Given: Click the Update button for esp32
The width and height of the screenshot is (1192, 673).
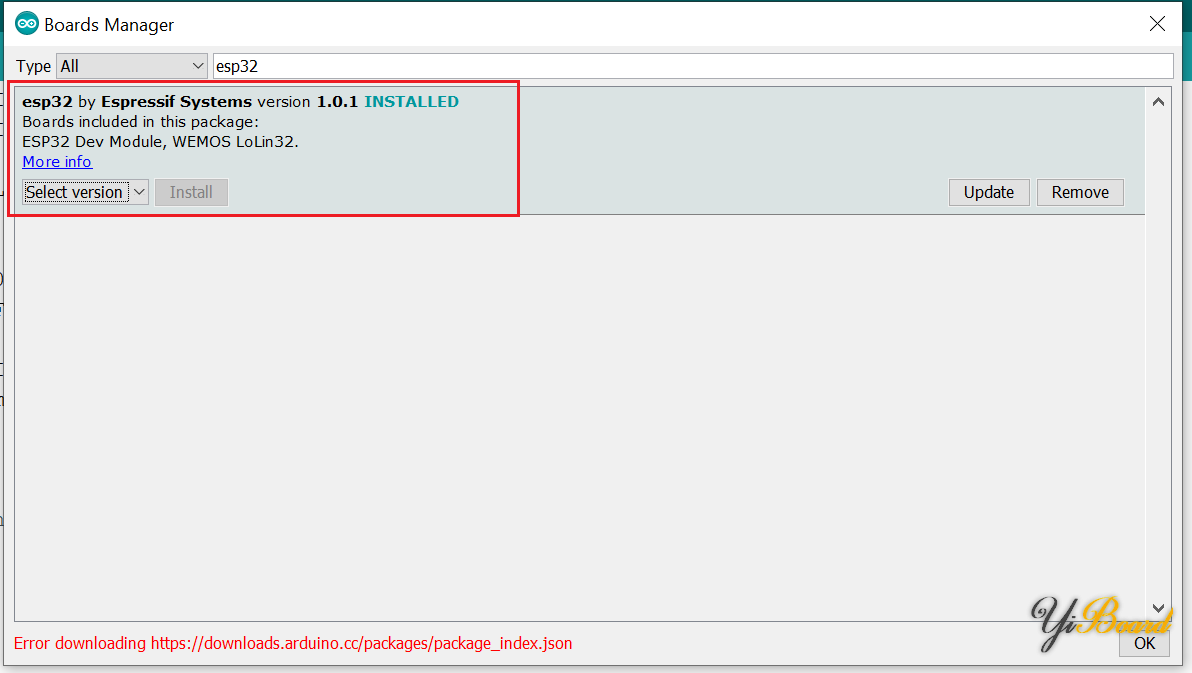Looking at the screenshot, I should pyautogui.click(x=988, y=192).
